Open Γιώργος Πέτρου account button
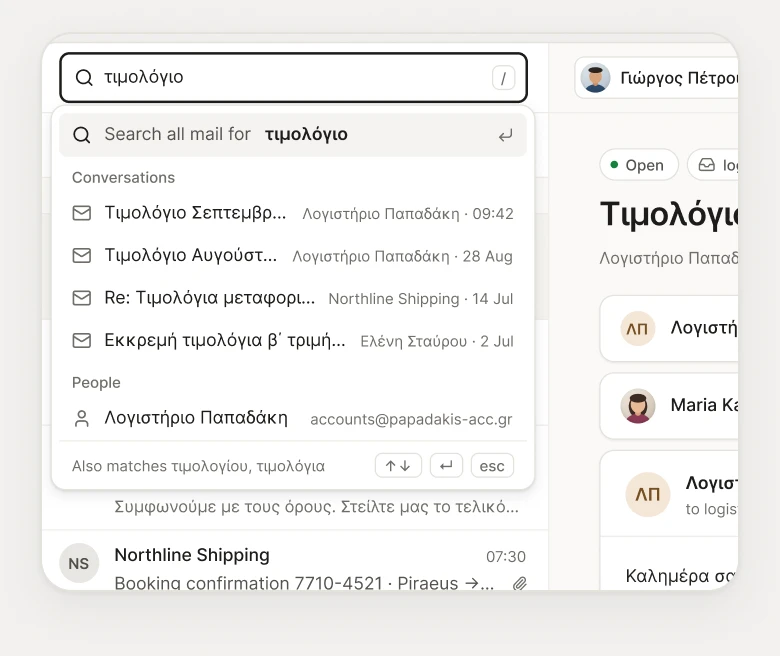 [656, 78]
